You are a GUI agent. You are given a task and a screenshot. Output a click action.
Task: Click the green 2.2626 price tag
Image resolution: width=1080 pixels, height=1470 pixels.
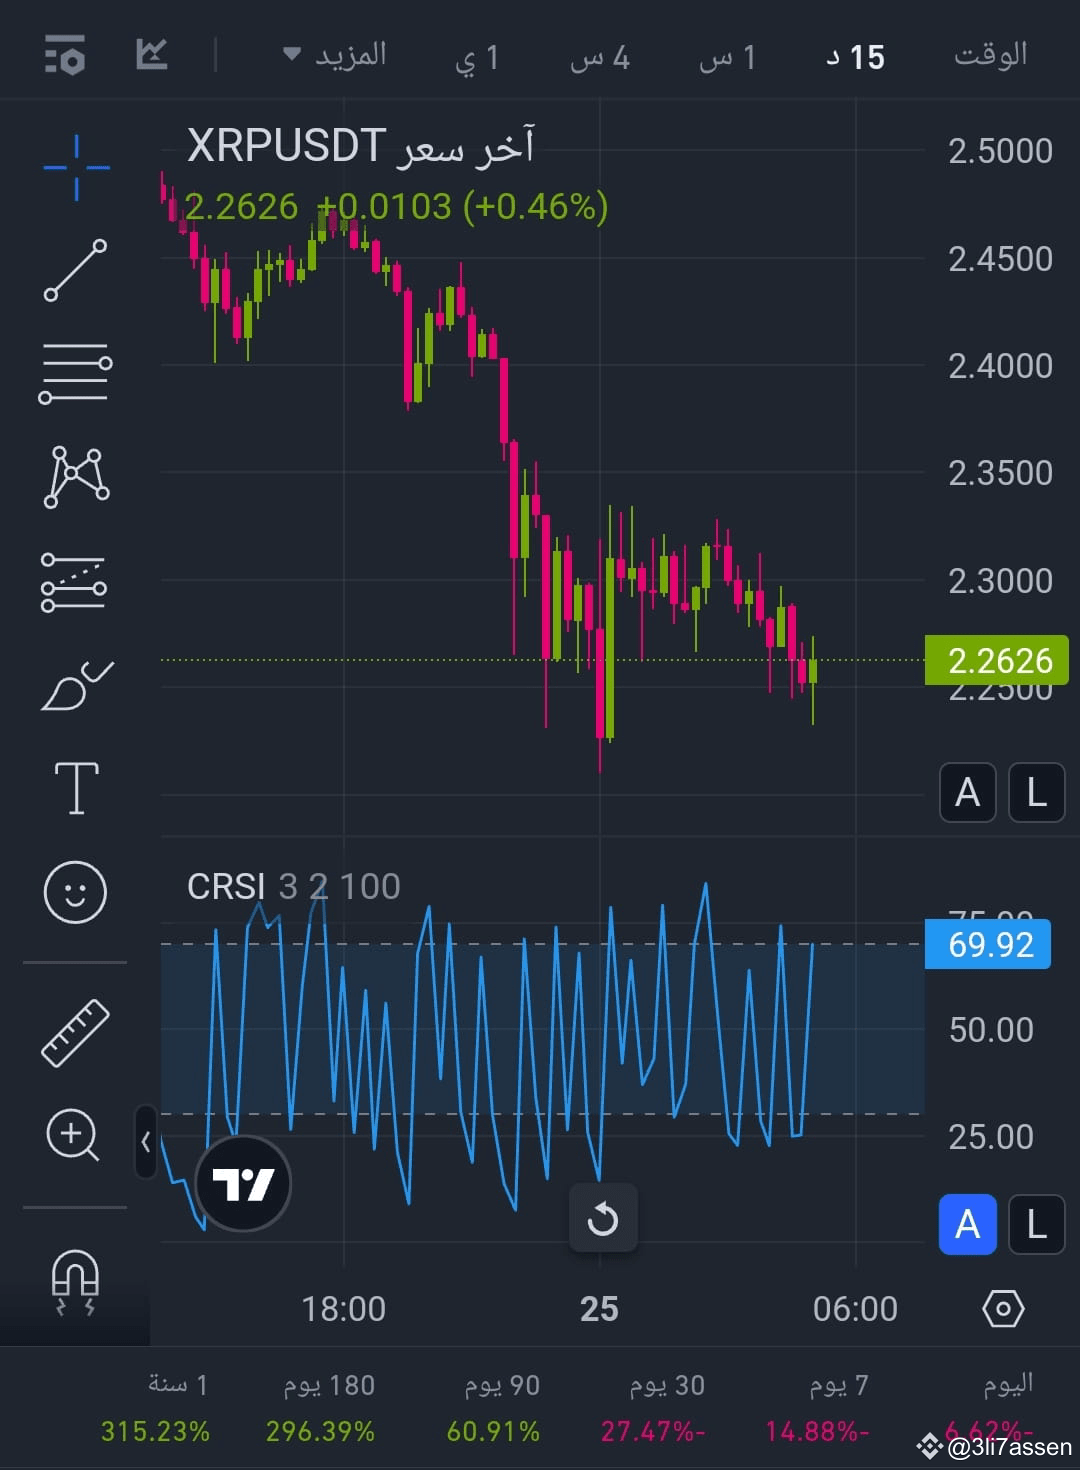point(995,660)
